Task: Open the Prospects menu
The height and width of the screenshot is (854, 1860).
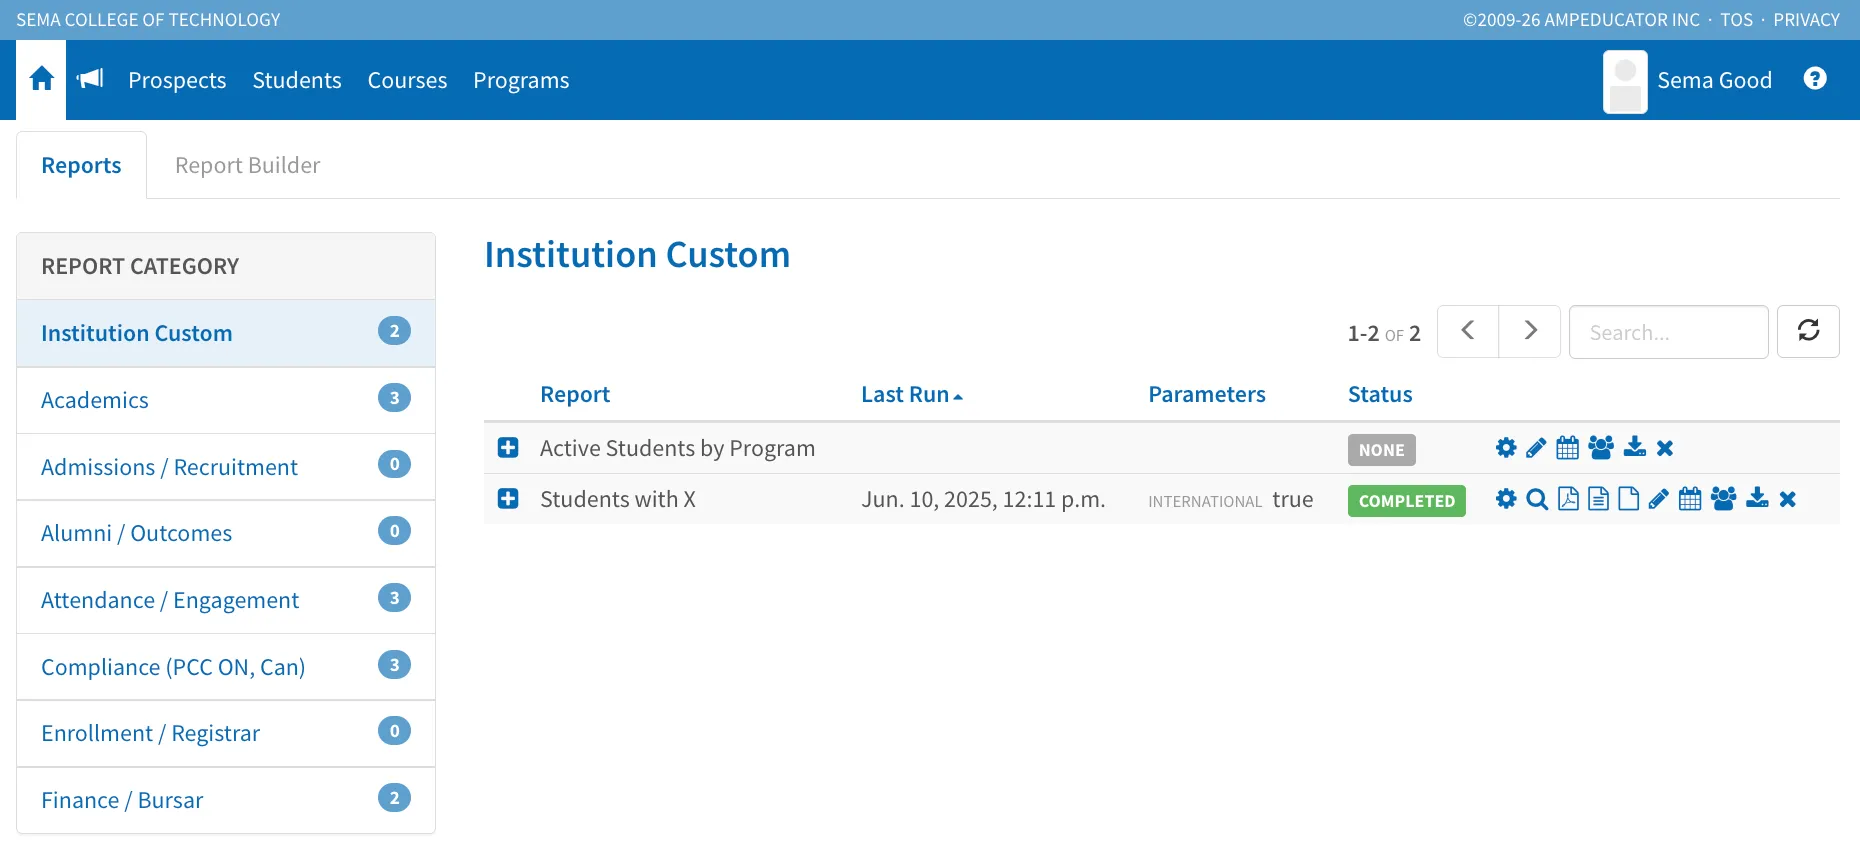Action: tap(177, 80)
